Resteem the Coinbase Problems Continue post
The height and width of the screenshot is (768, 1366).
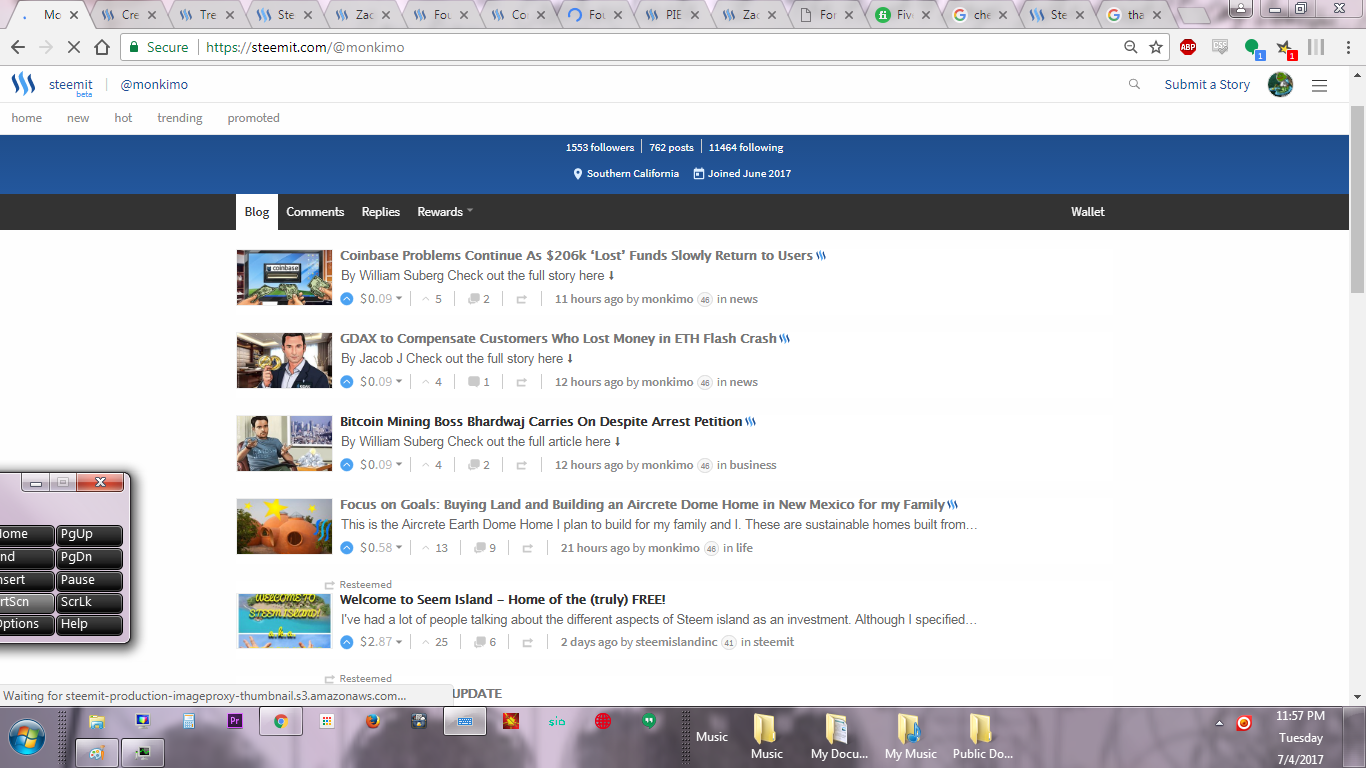tap(521, 299)
